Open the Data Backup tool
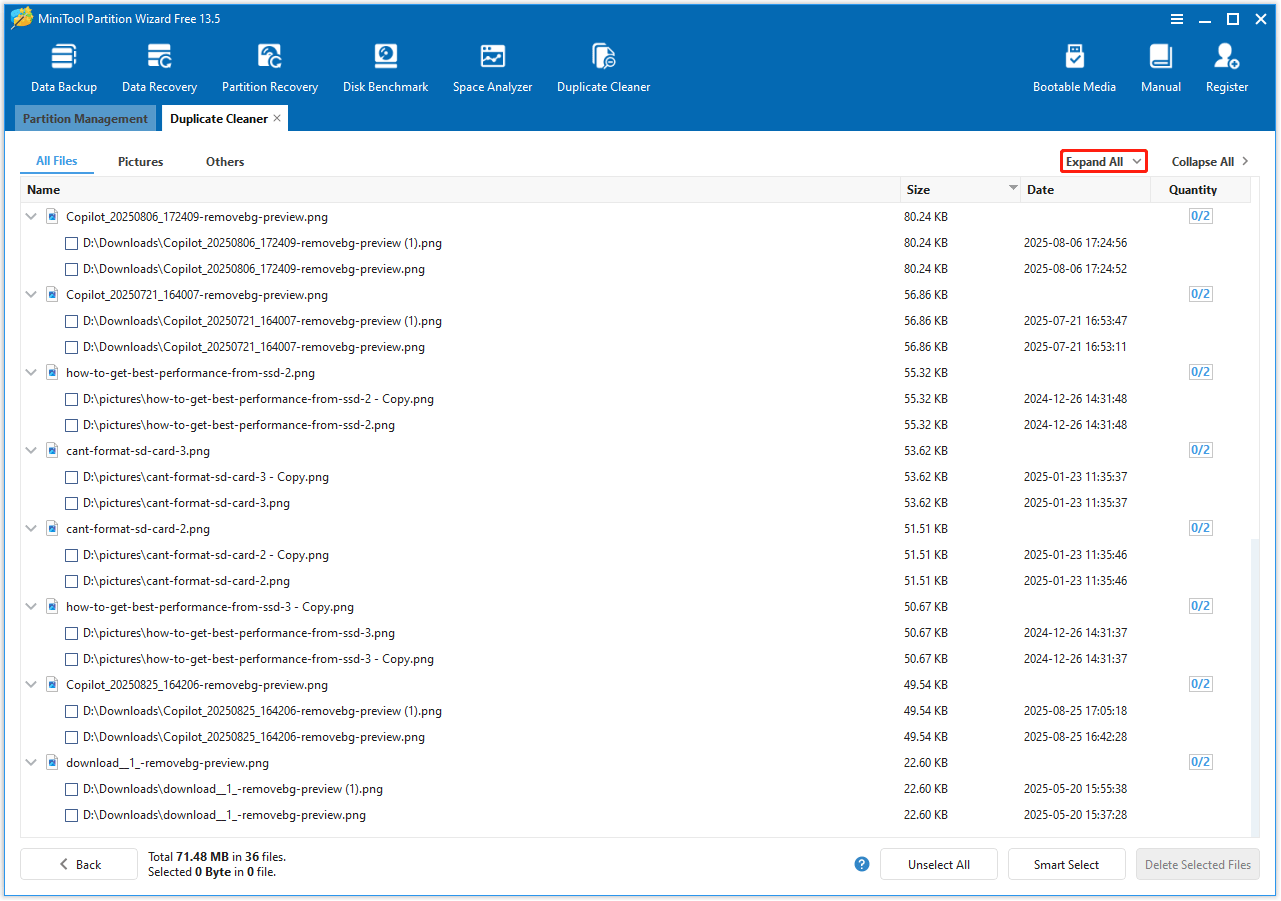Image resolution: width=1281 pixels, height=901 pixels. [63, 68]
